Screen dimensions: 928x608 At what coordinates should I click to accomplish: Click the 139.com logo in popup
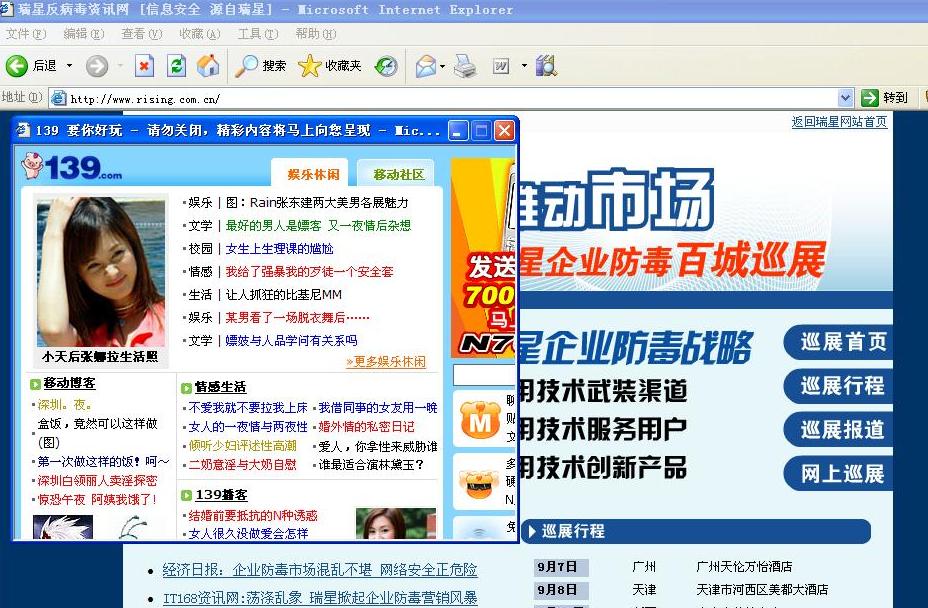click(x=72, y=166)
